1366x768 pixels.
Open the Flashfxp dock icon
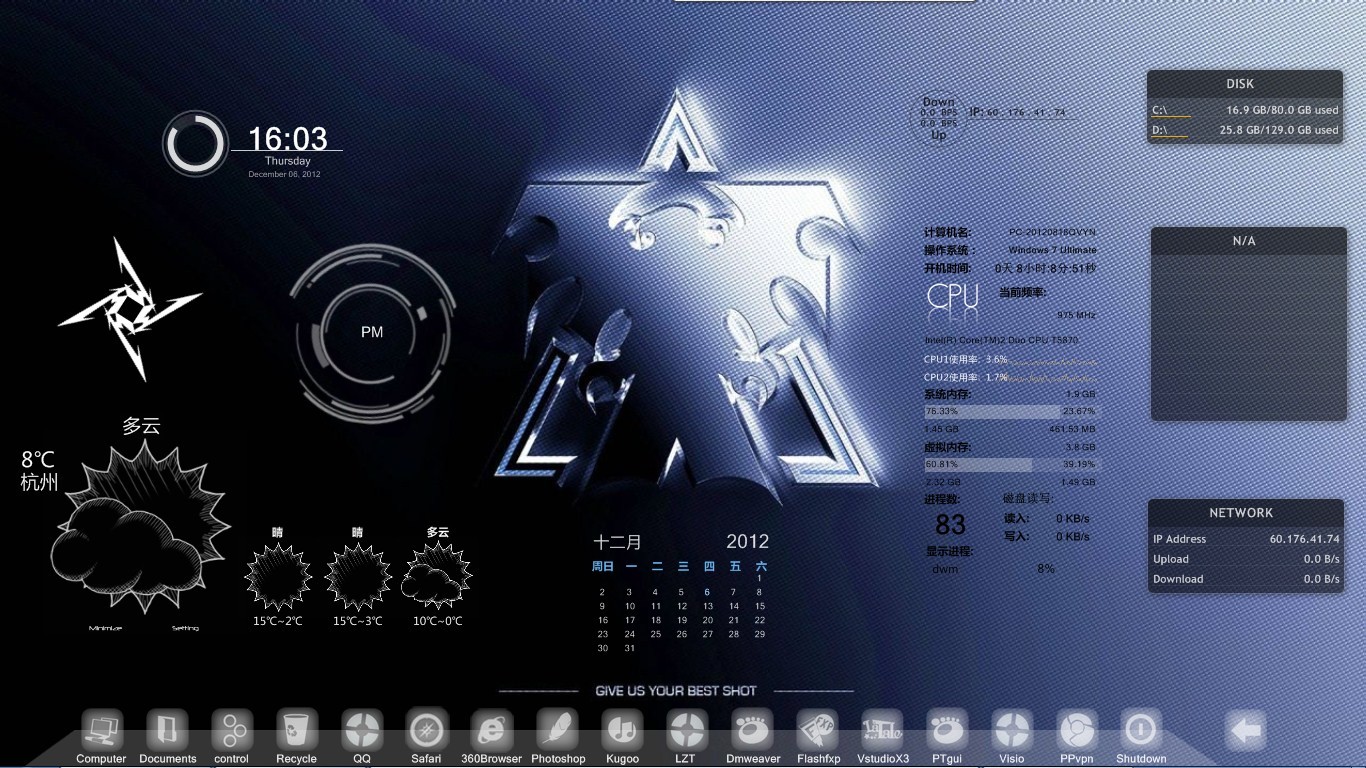[x=818, y=730]
